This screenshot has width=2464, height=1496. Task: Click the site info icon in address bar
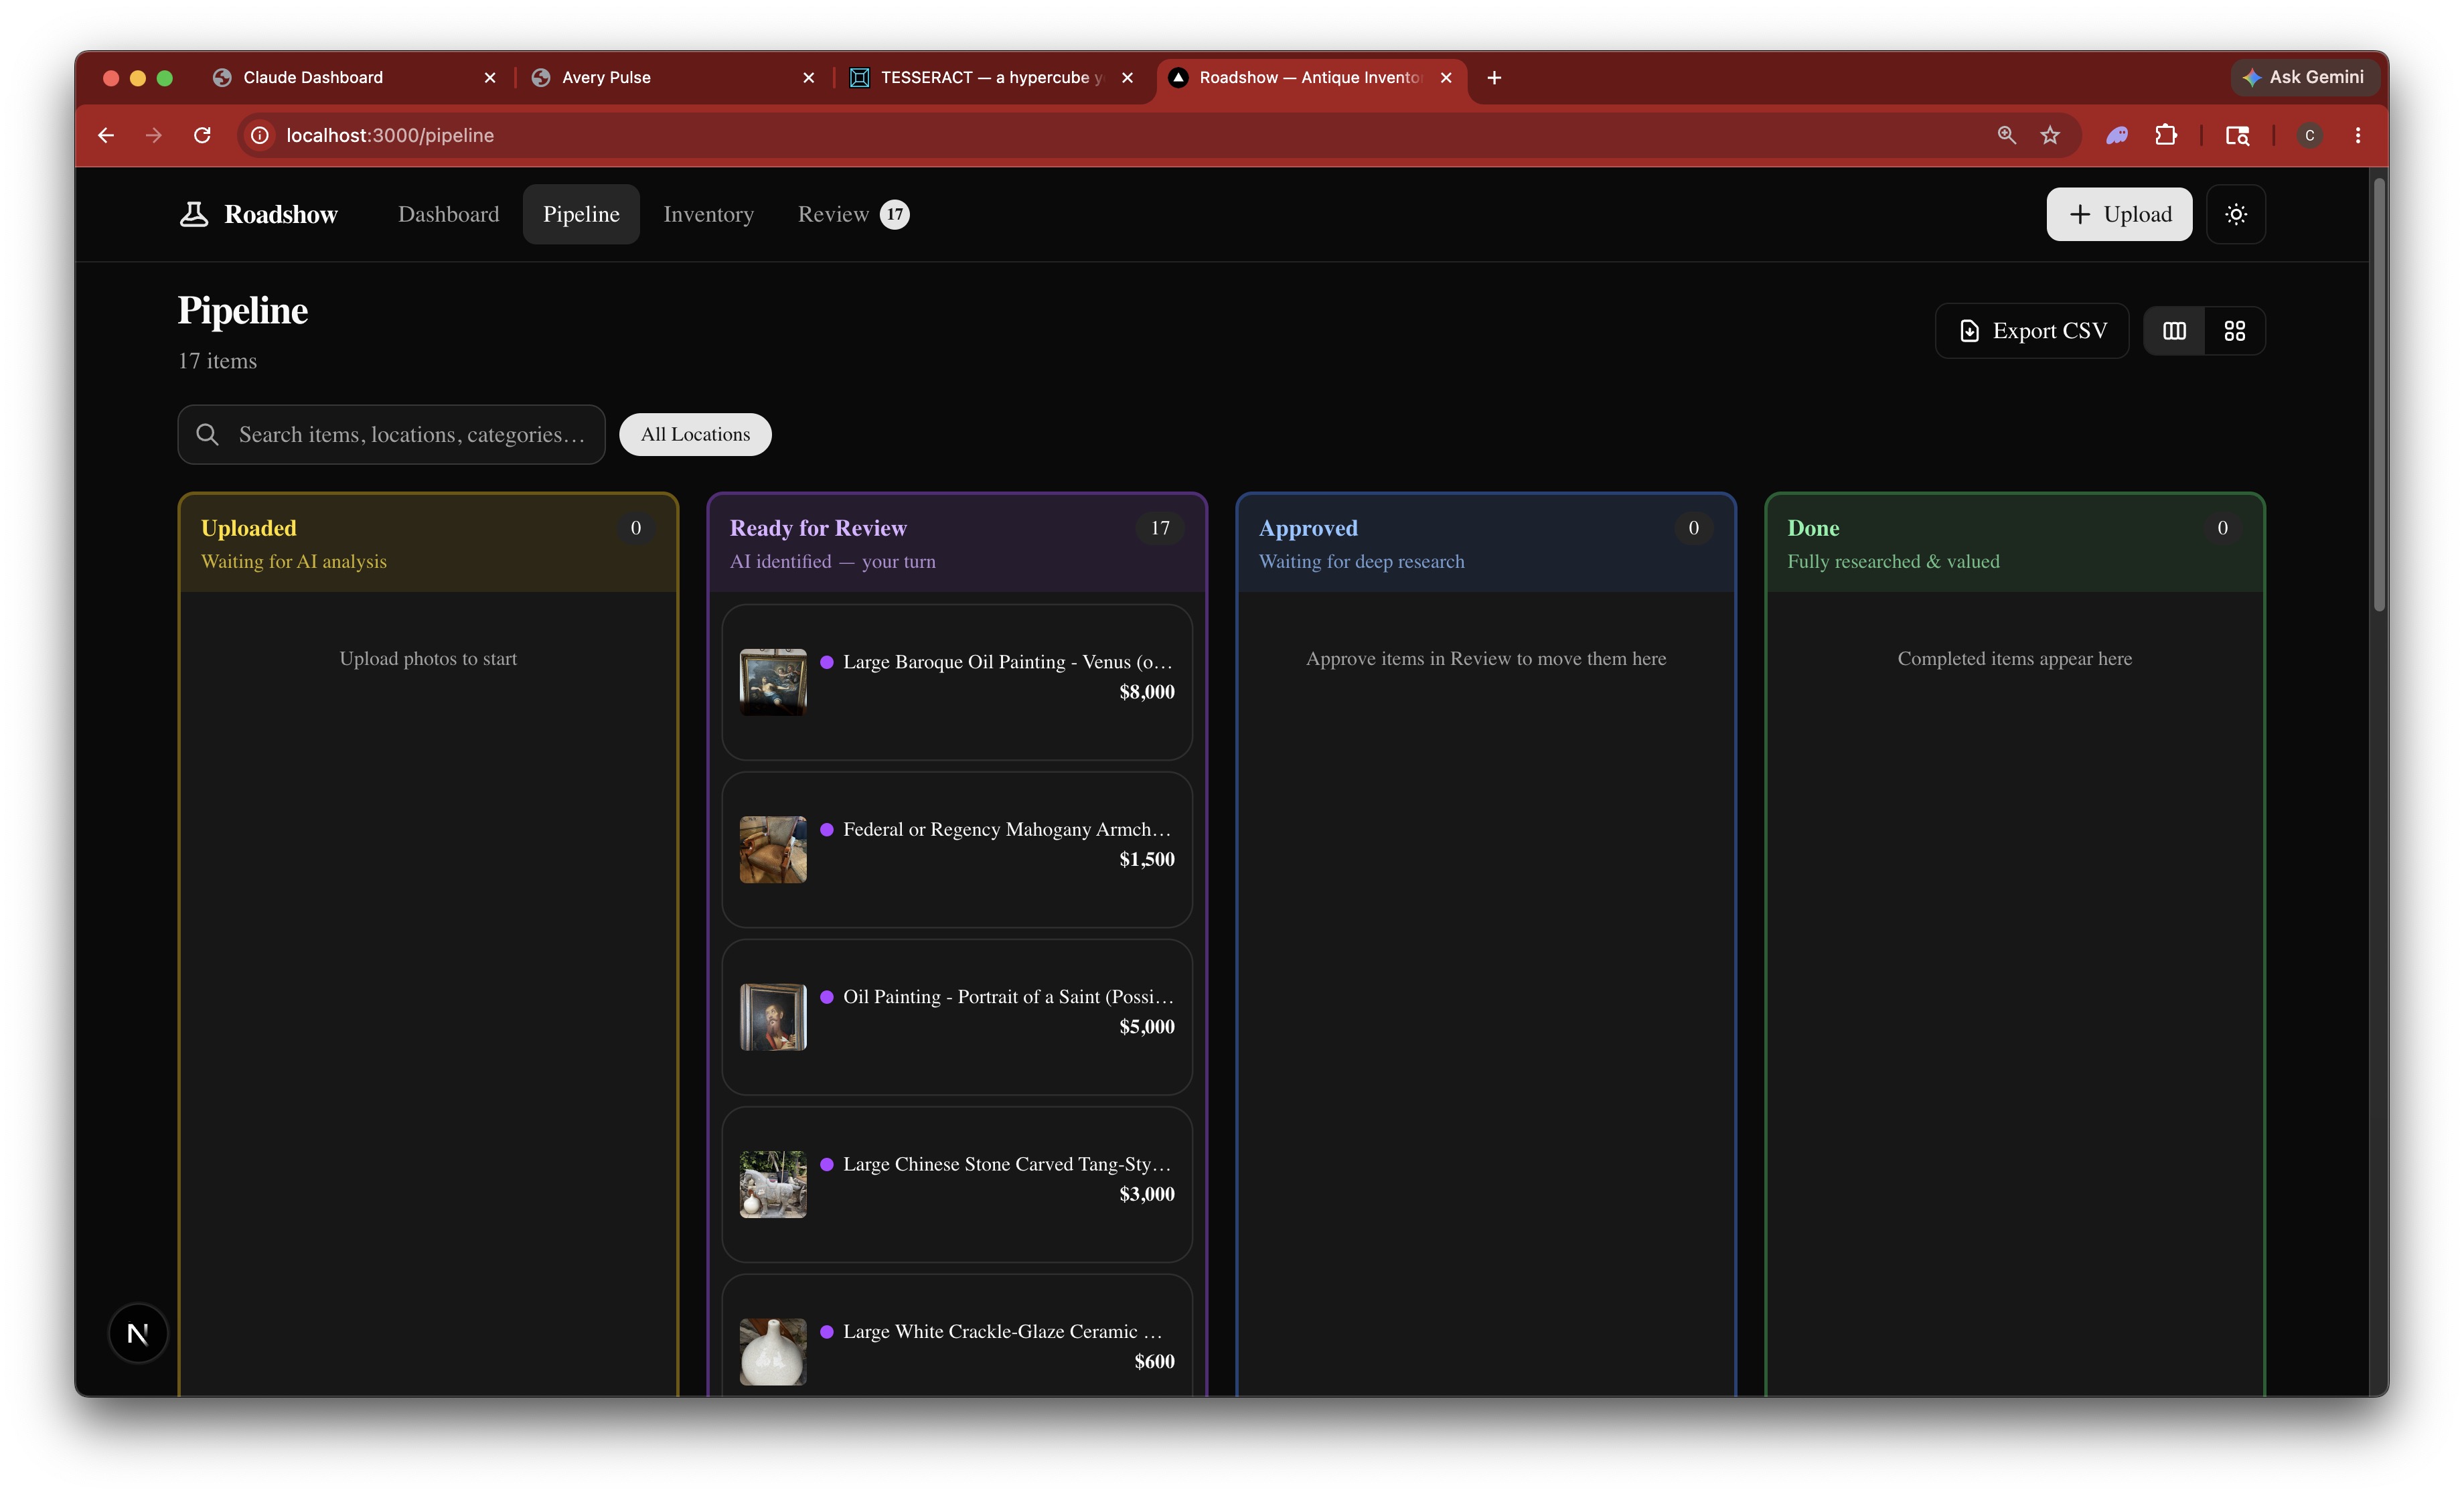point(260,135)
